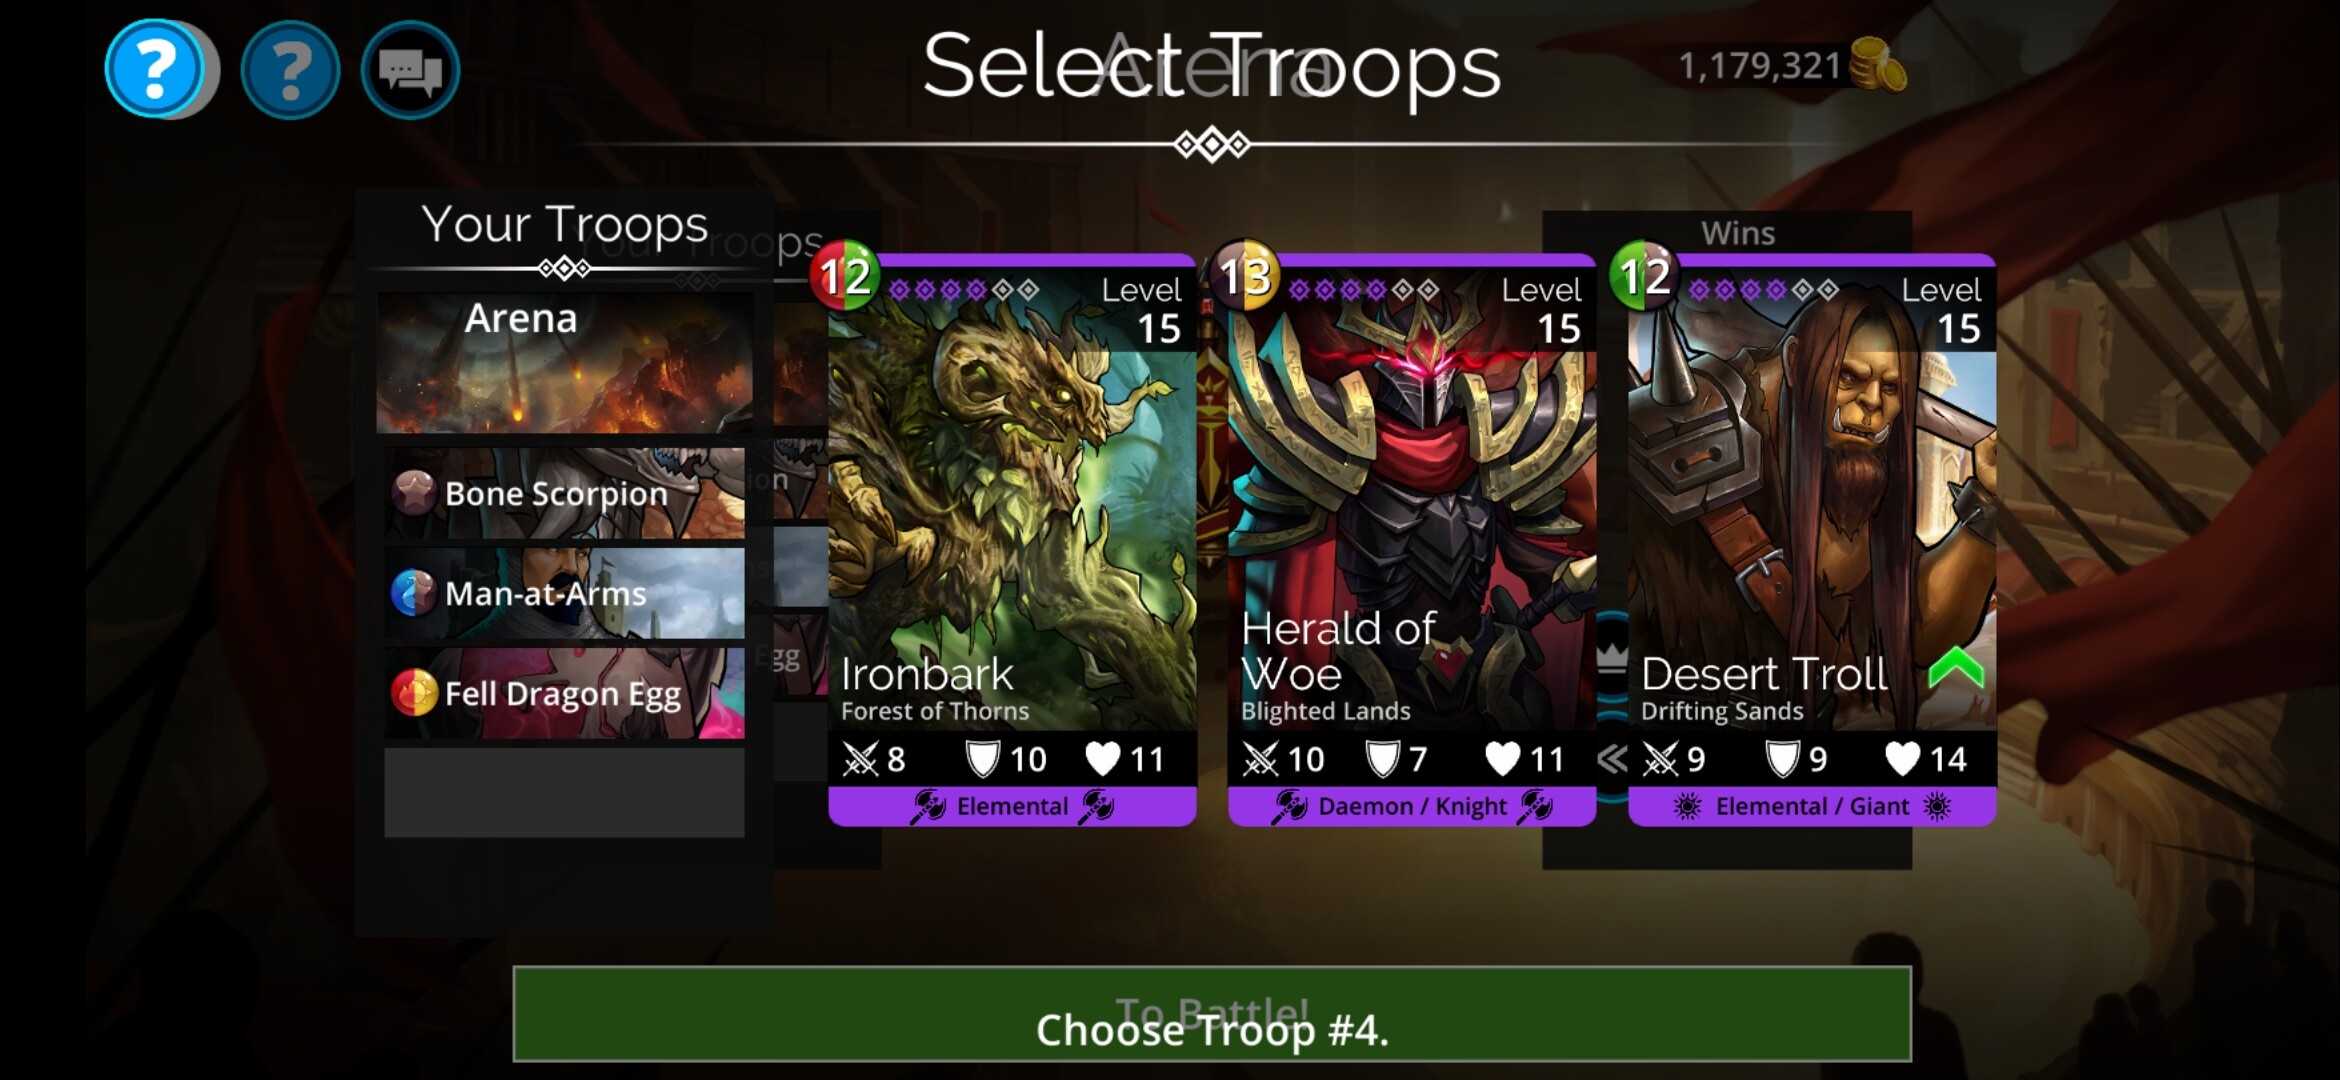The image size is (2340, 1080).
Task: Tap Desert Troll's green-purple mana orb
Action: tap(1644, 275)
